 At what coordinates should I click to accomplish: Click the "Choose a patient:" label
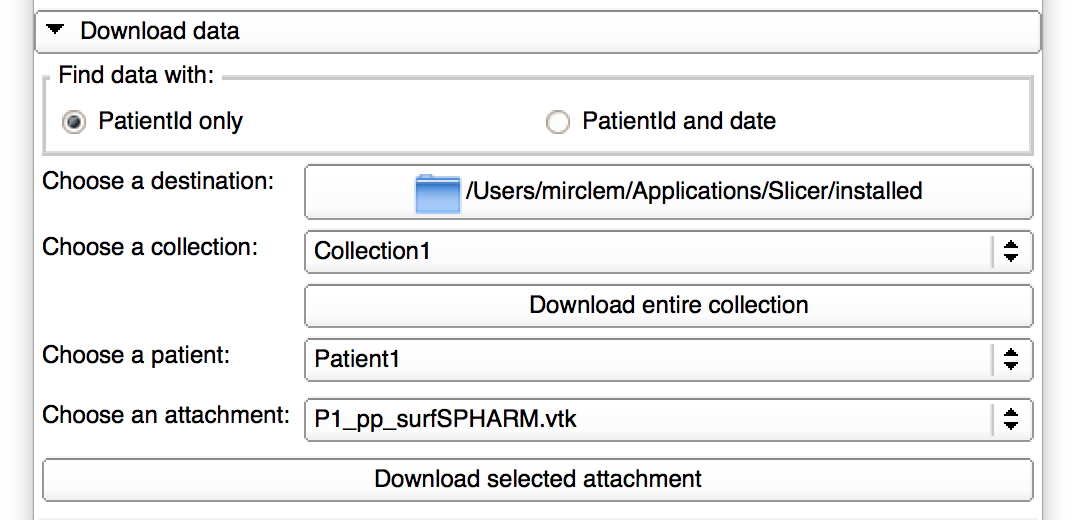pyautogui.click(x=136, y=355)
